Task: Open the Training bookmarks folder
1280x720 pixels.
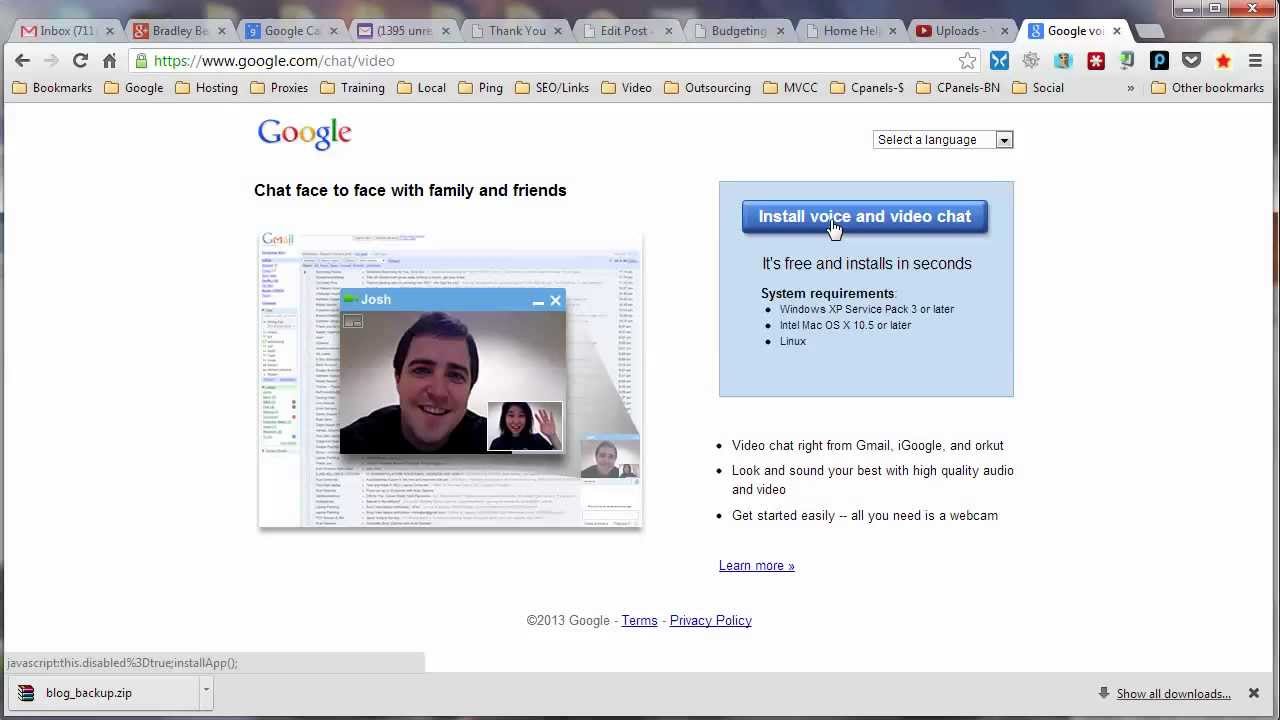Action: 352,88
